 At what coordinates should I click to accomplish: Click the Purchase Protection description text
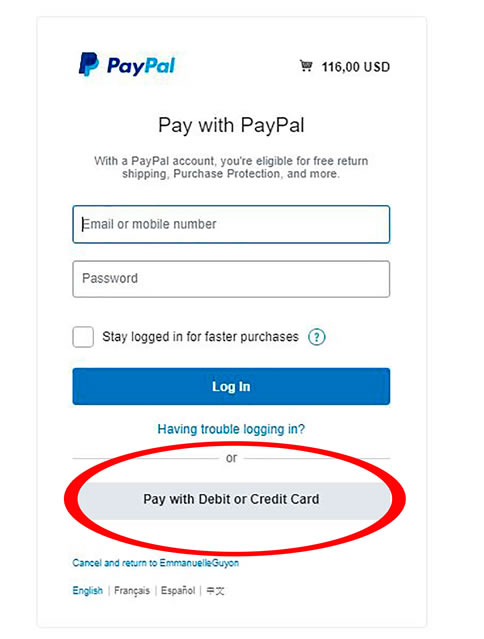tap(231, 167)
